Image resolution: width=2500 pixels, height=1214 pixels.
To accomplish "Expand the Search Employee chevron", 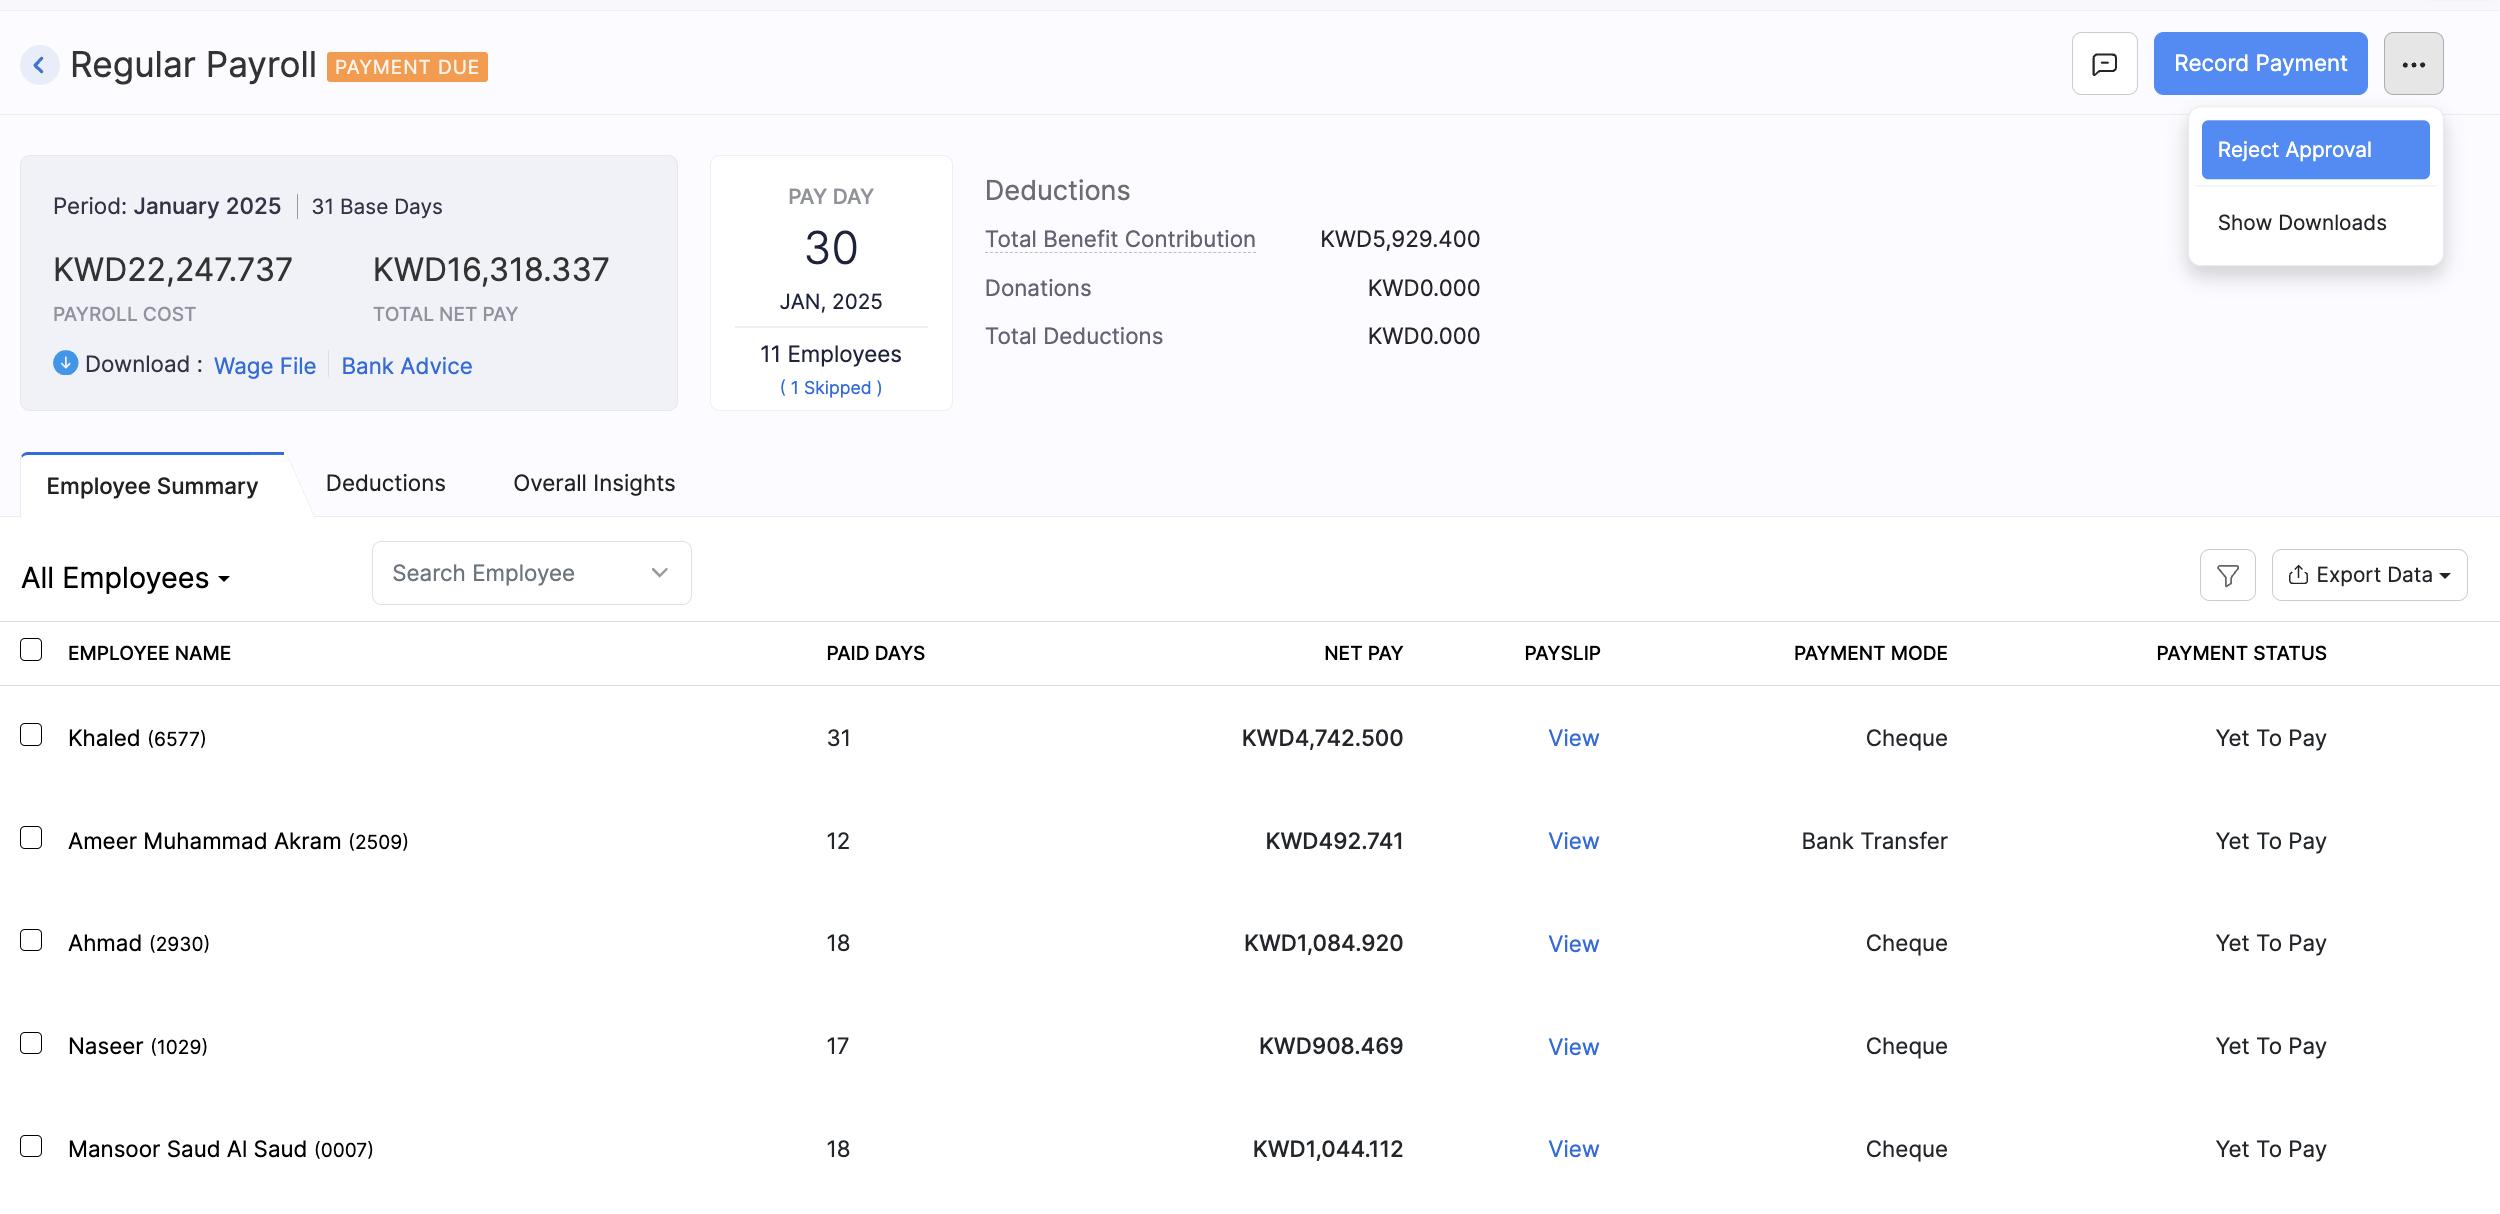I will [658, 573].
